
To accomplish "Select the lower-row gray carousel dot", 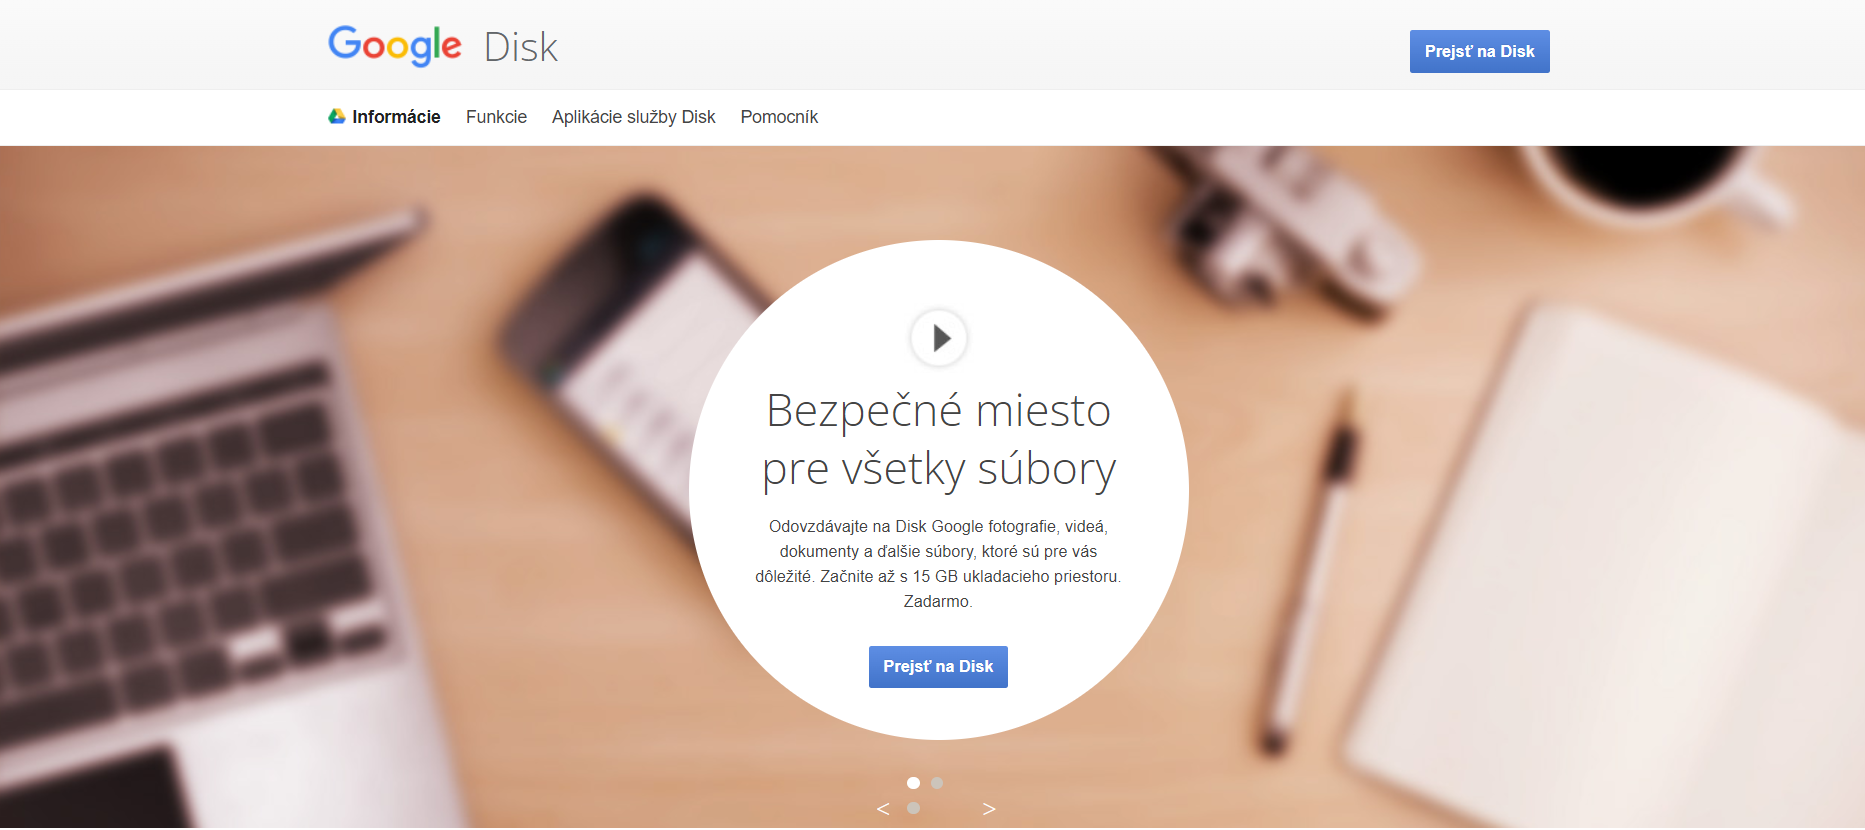I will point(913,808).
